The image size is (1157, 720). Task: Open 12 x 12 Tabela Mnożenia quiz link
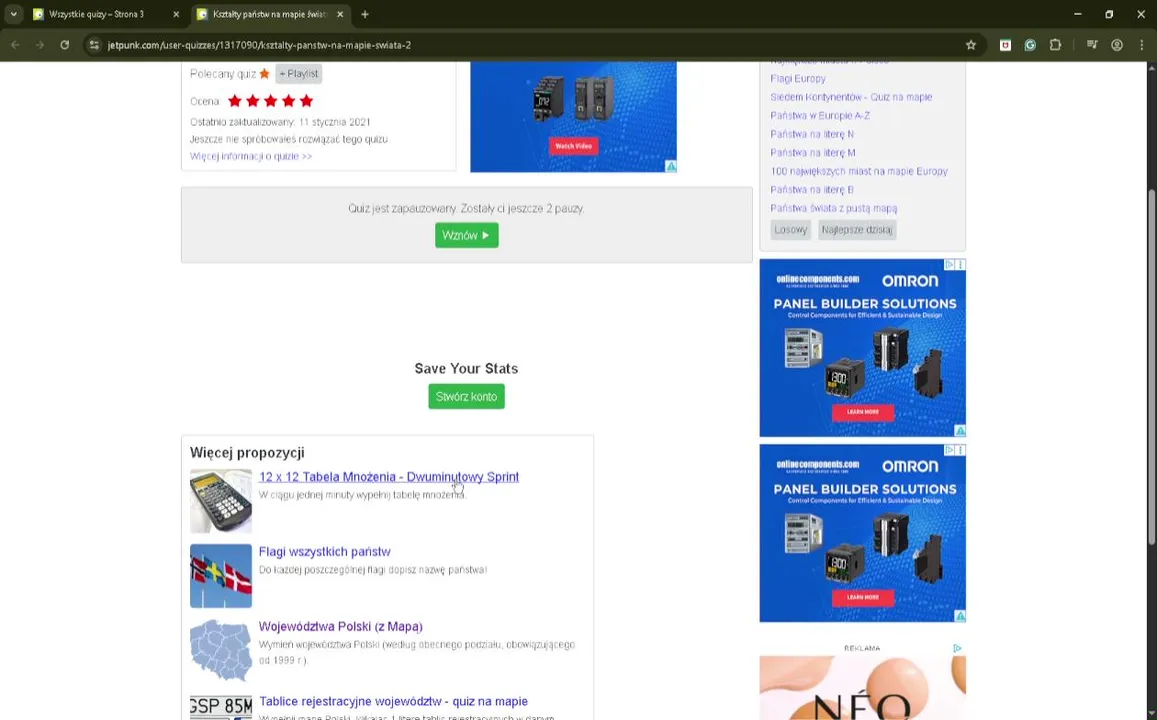(389, 477)
